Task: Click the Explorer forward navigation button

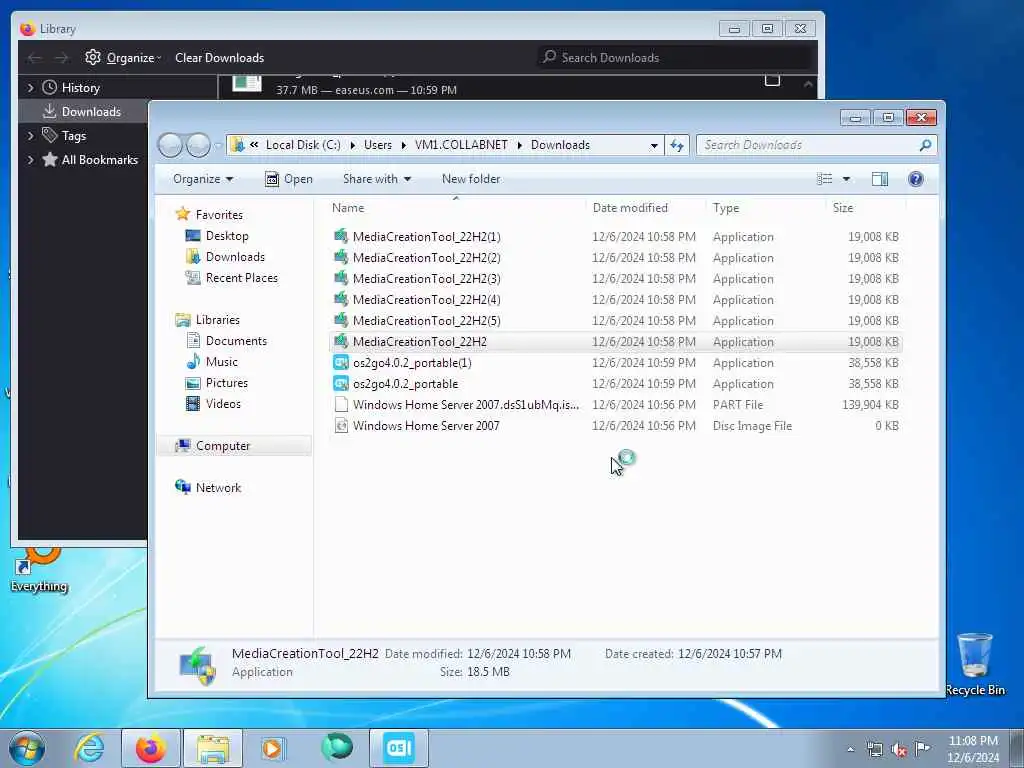Action: tap(198, 145)
